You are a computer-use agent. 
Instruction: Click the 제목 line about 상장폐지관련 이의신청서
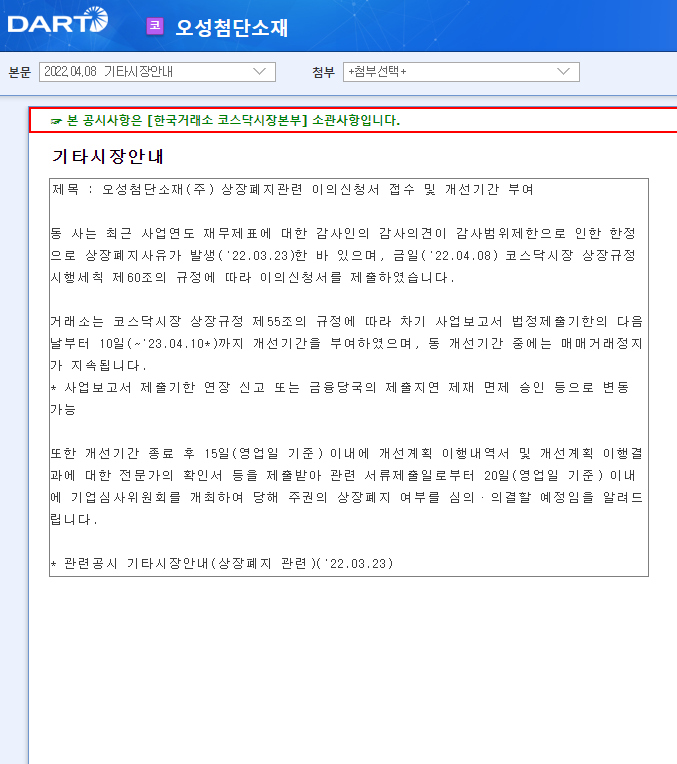point(292,189)
